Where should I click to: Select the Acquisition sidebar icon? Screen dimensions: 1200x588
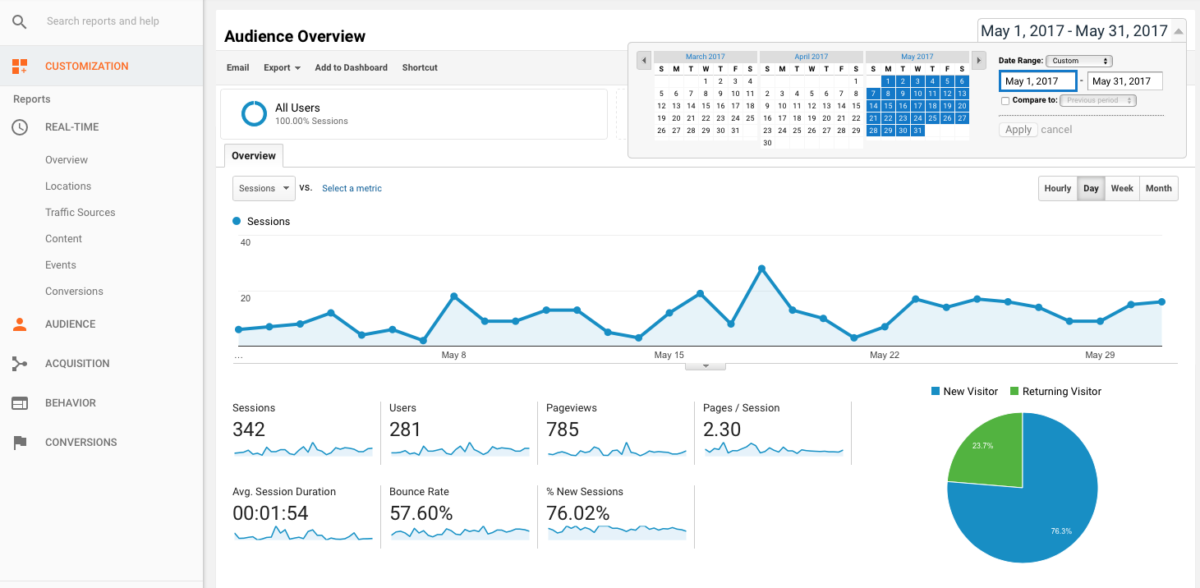(x=20, y=363)
